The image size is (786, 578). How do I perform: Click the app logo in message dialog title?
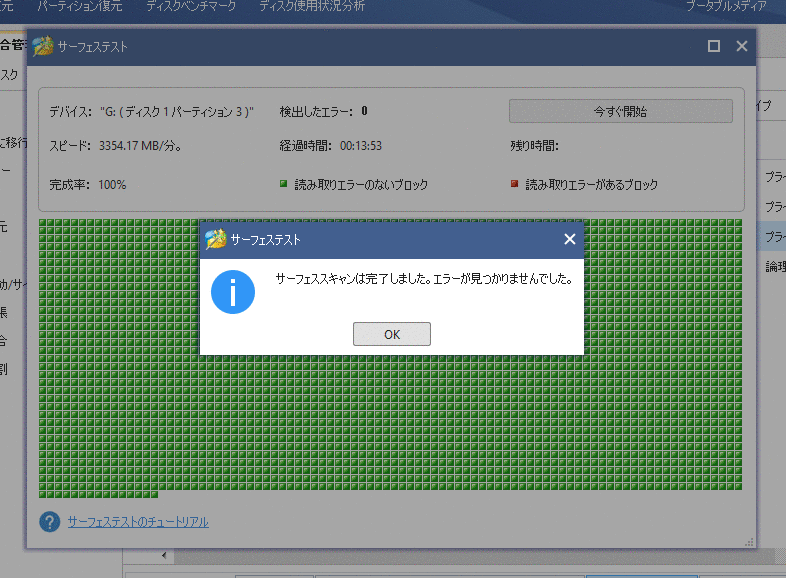tap(215, 240)
